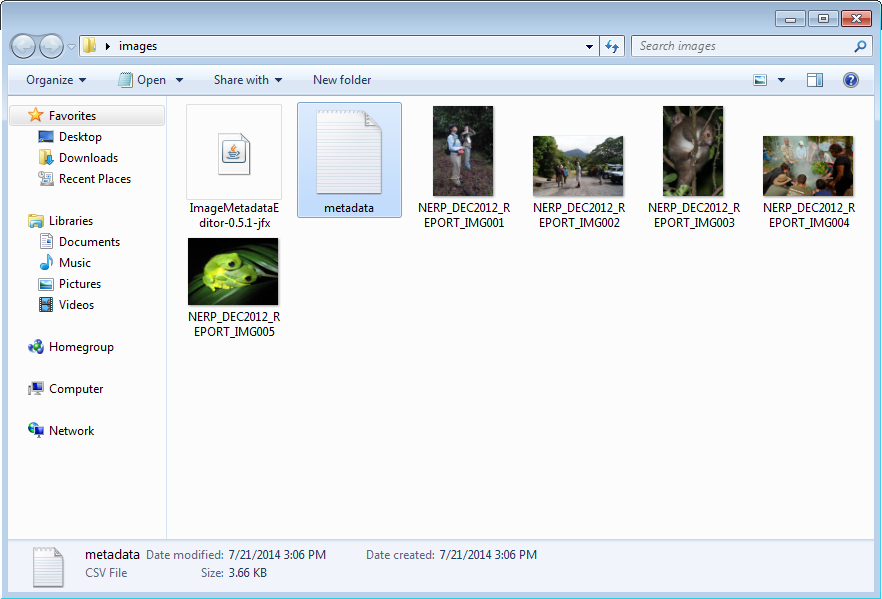The width and height of the screenshot is (882, 599).
Task: Open the Pictures library
Action: (80, 284)
